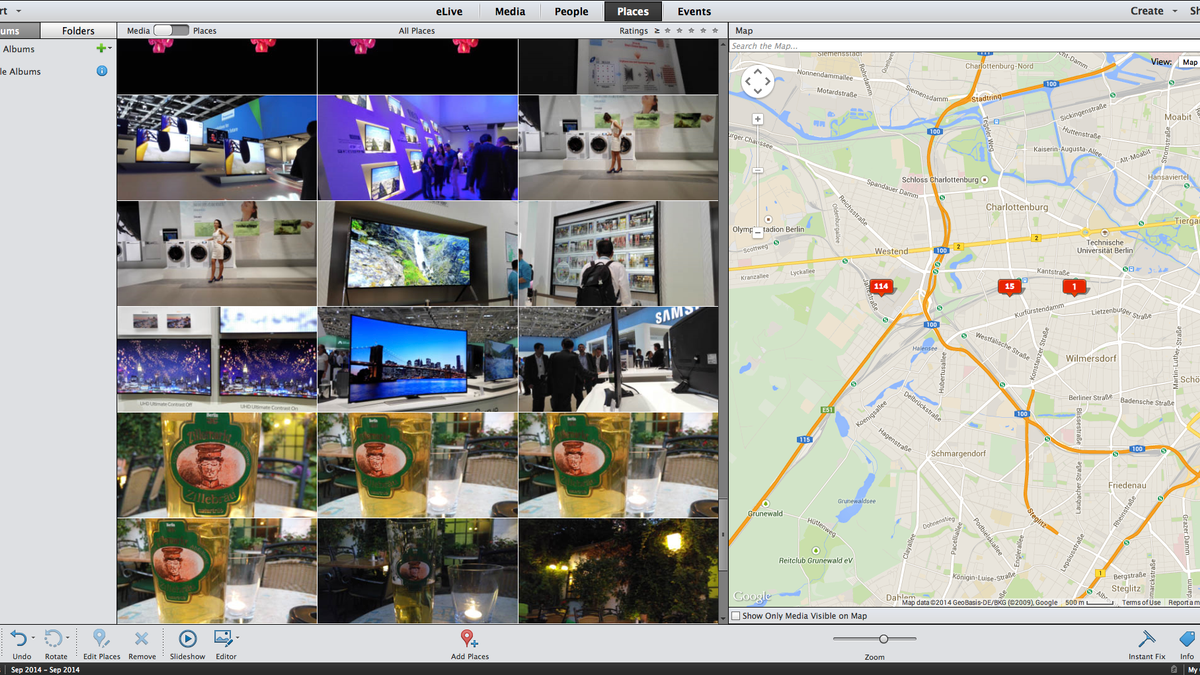Open Instant Fix tool

[1147, 638]
